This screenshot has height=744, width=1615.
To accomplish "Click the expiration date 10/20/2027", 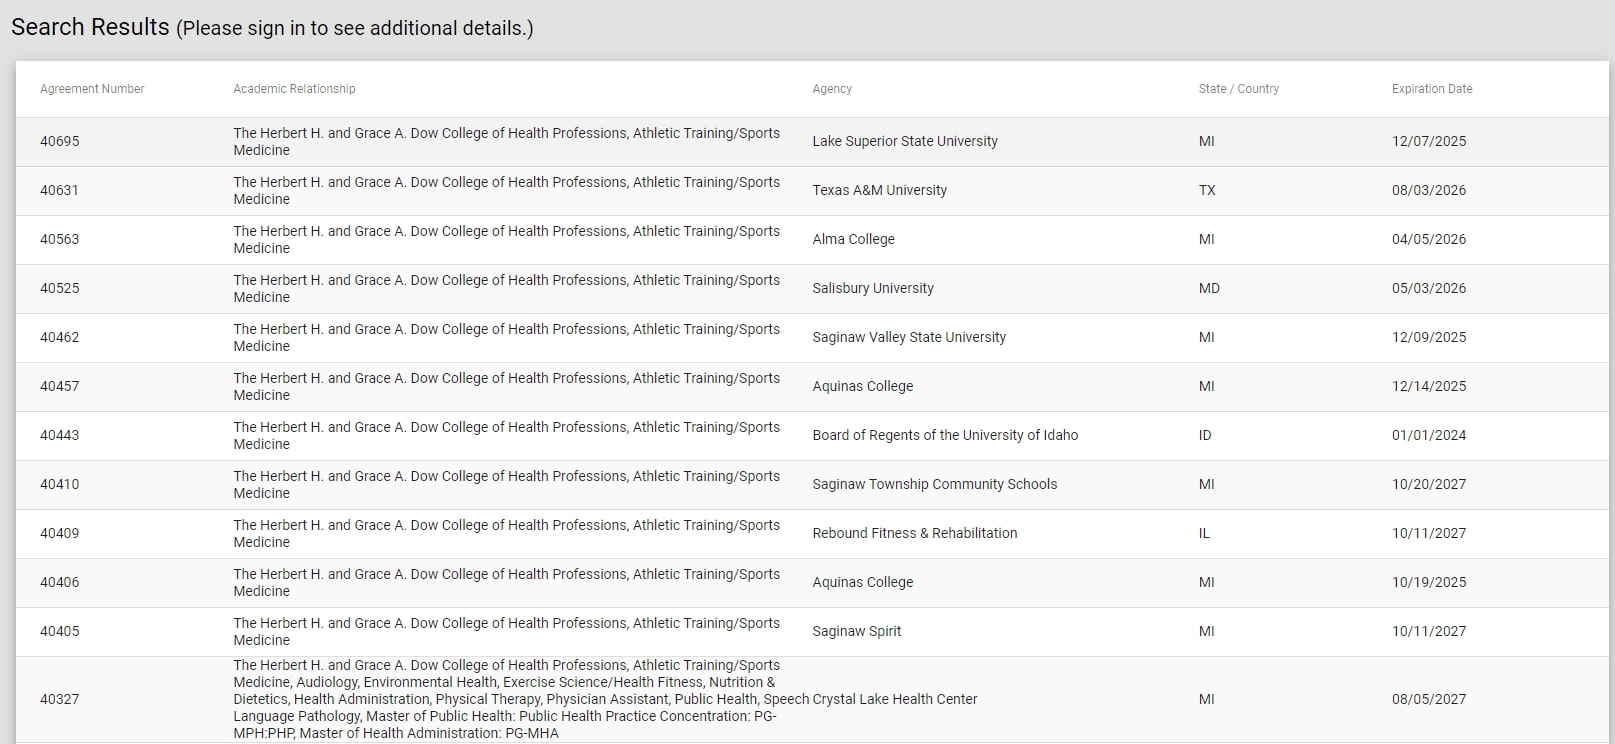I will (1429, 484).
